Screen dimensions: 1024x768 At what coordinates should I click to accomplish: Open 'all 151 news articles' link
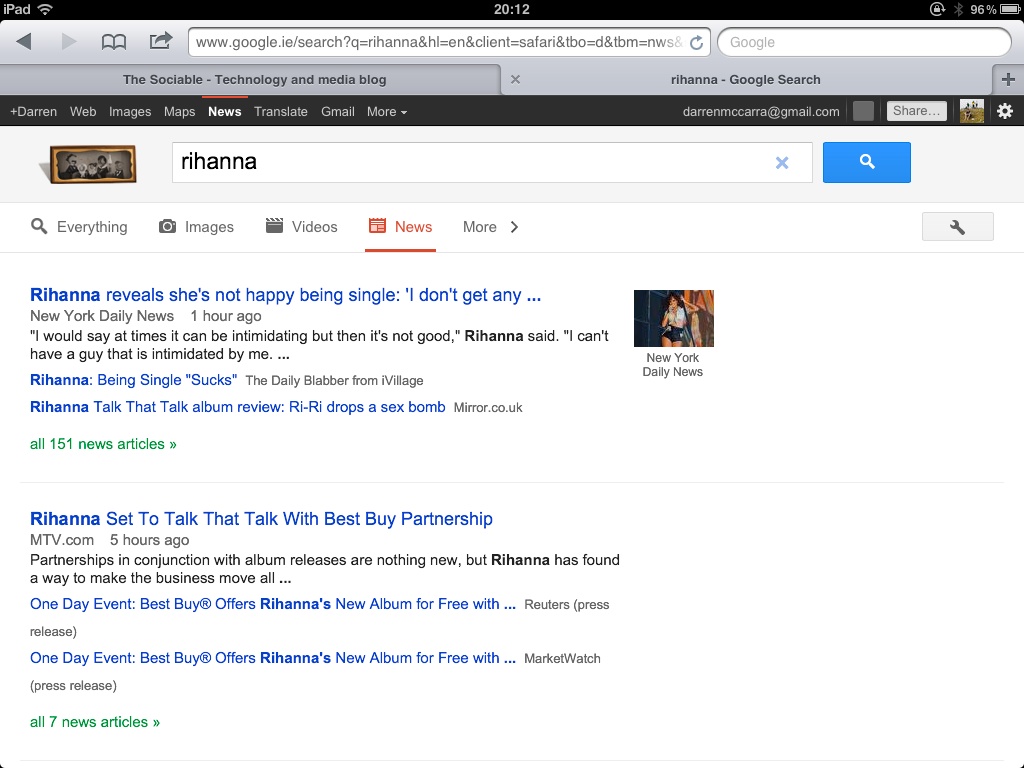pyautogui.click(x=103, y=444)
